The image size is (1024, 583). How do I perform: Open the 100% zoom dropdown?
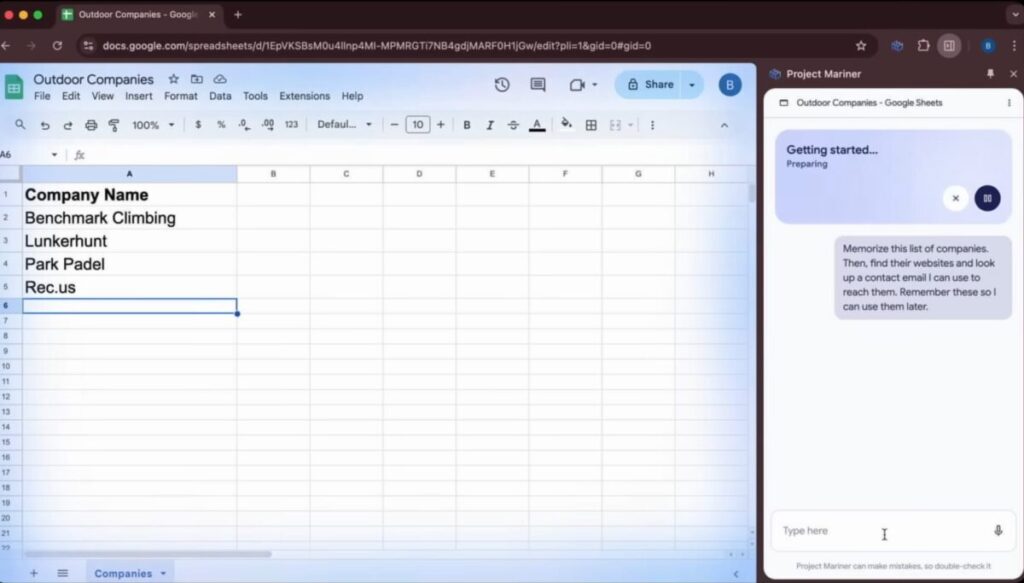pos(153,125)
